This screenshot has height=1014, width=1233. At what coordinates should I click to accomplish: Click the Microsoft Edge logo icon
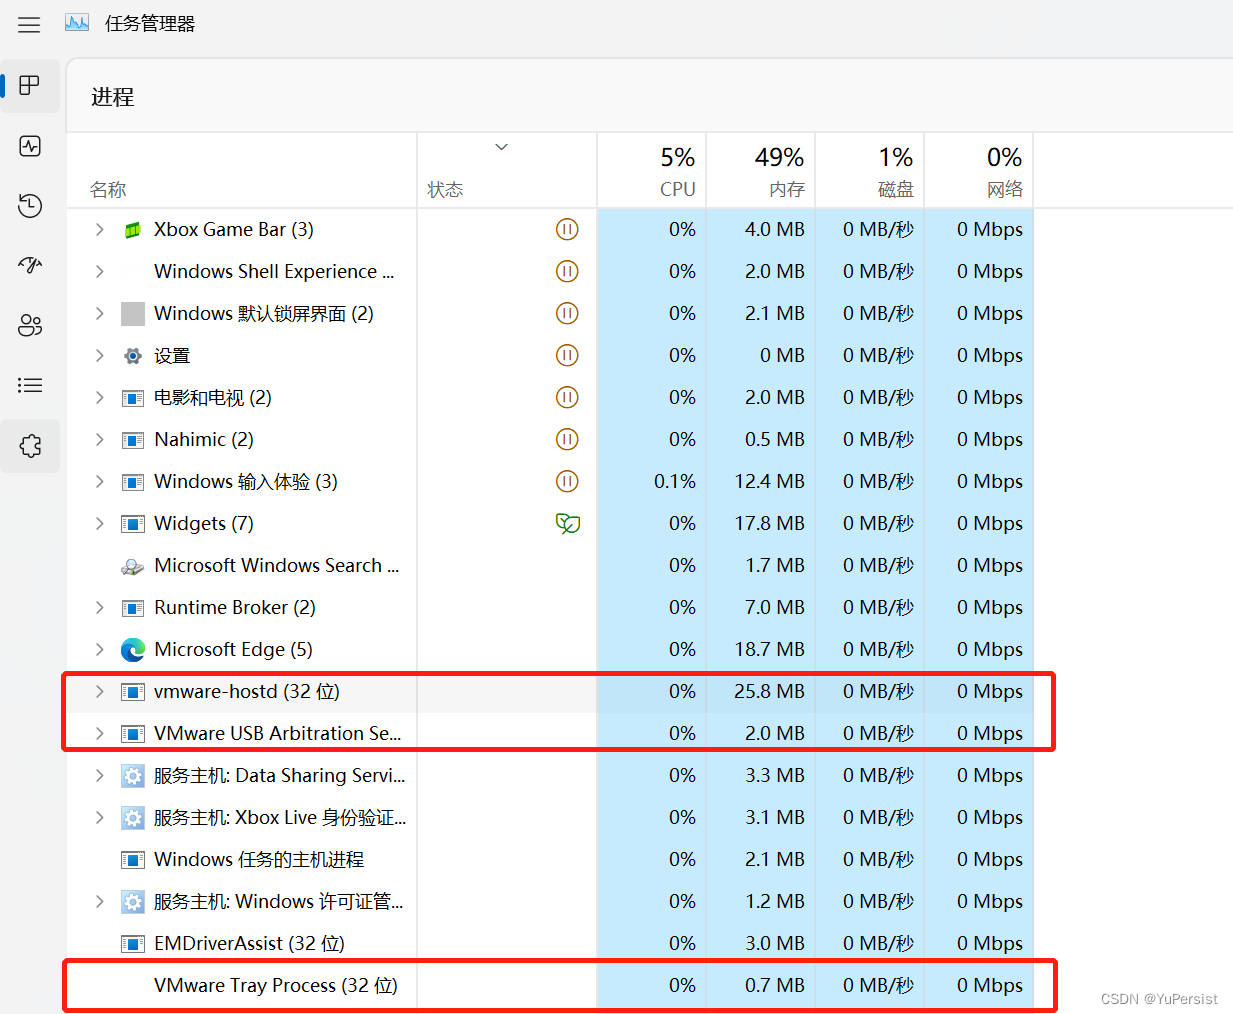tap(133, 650)
